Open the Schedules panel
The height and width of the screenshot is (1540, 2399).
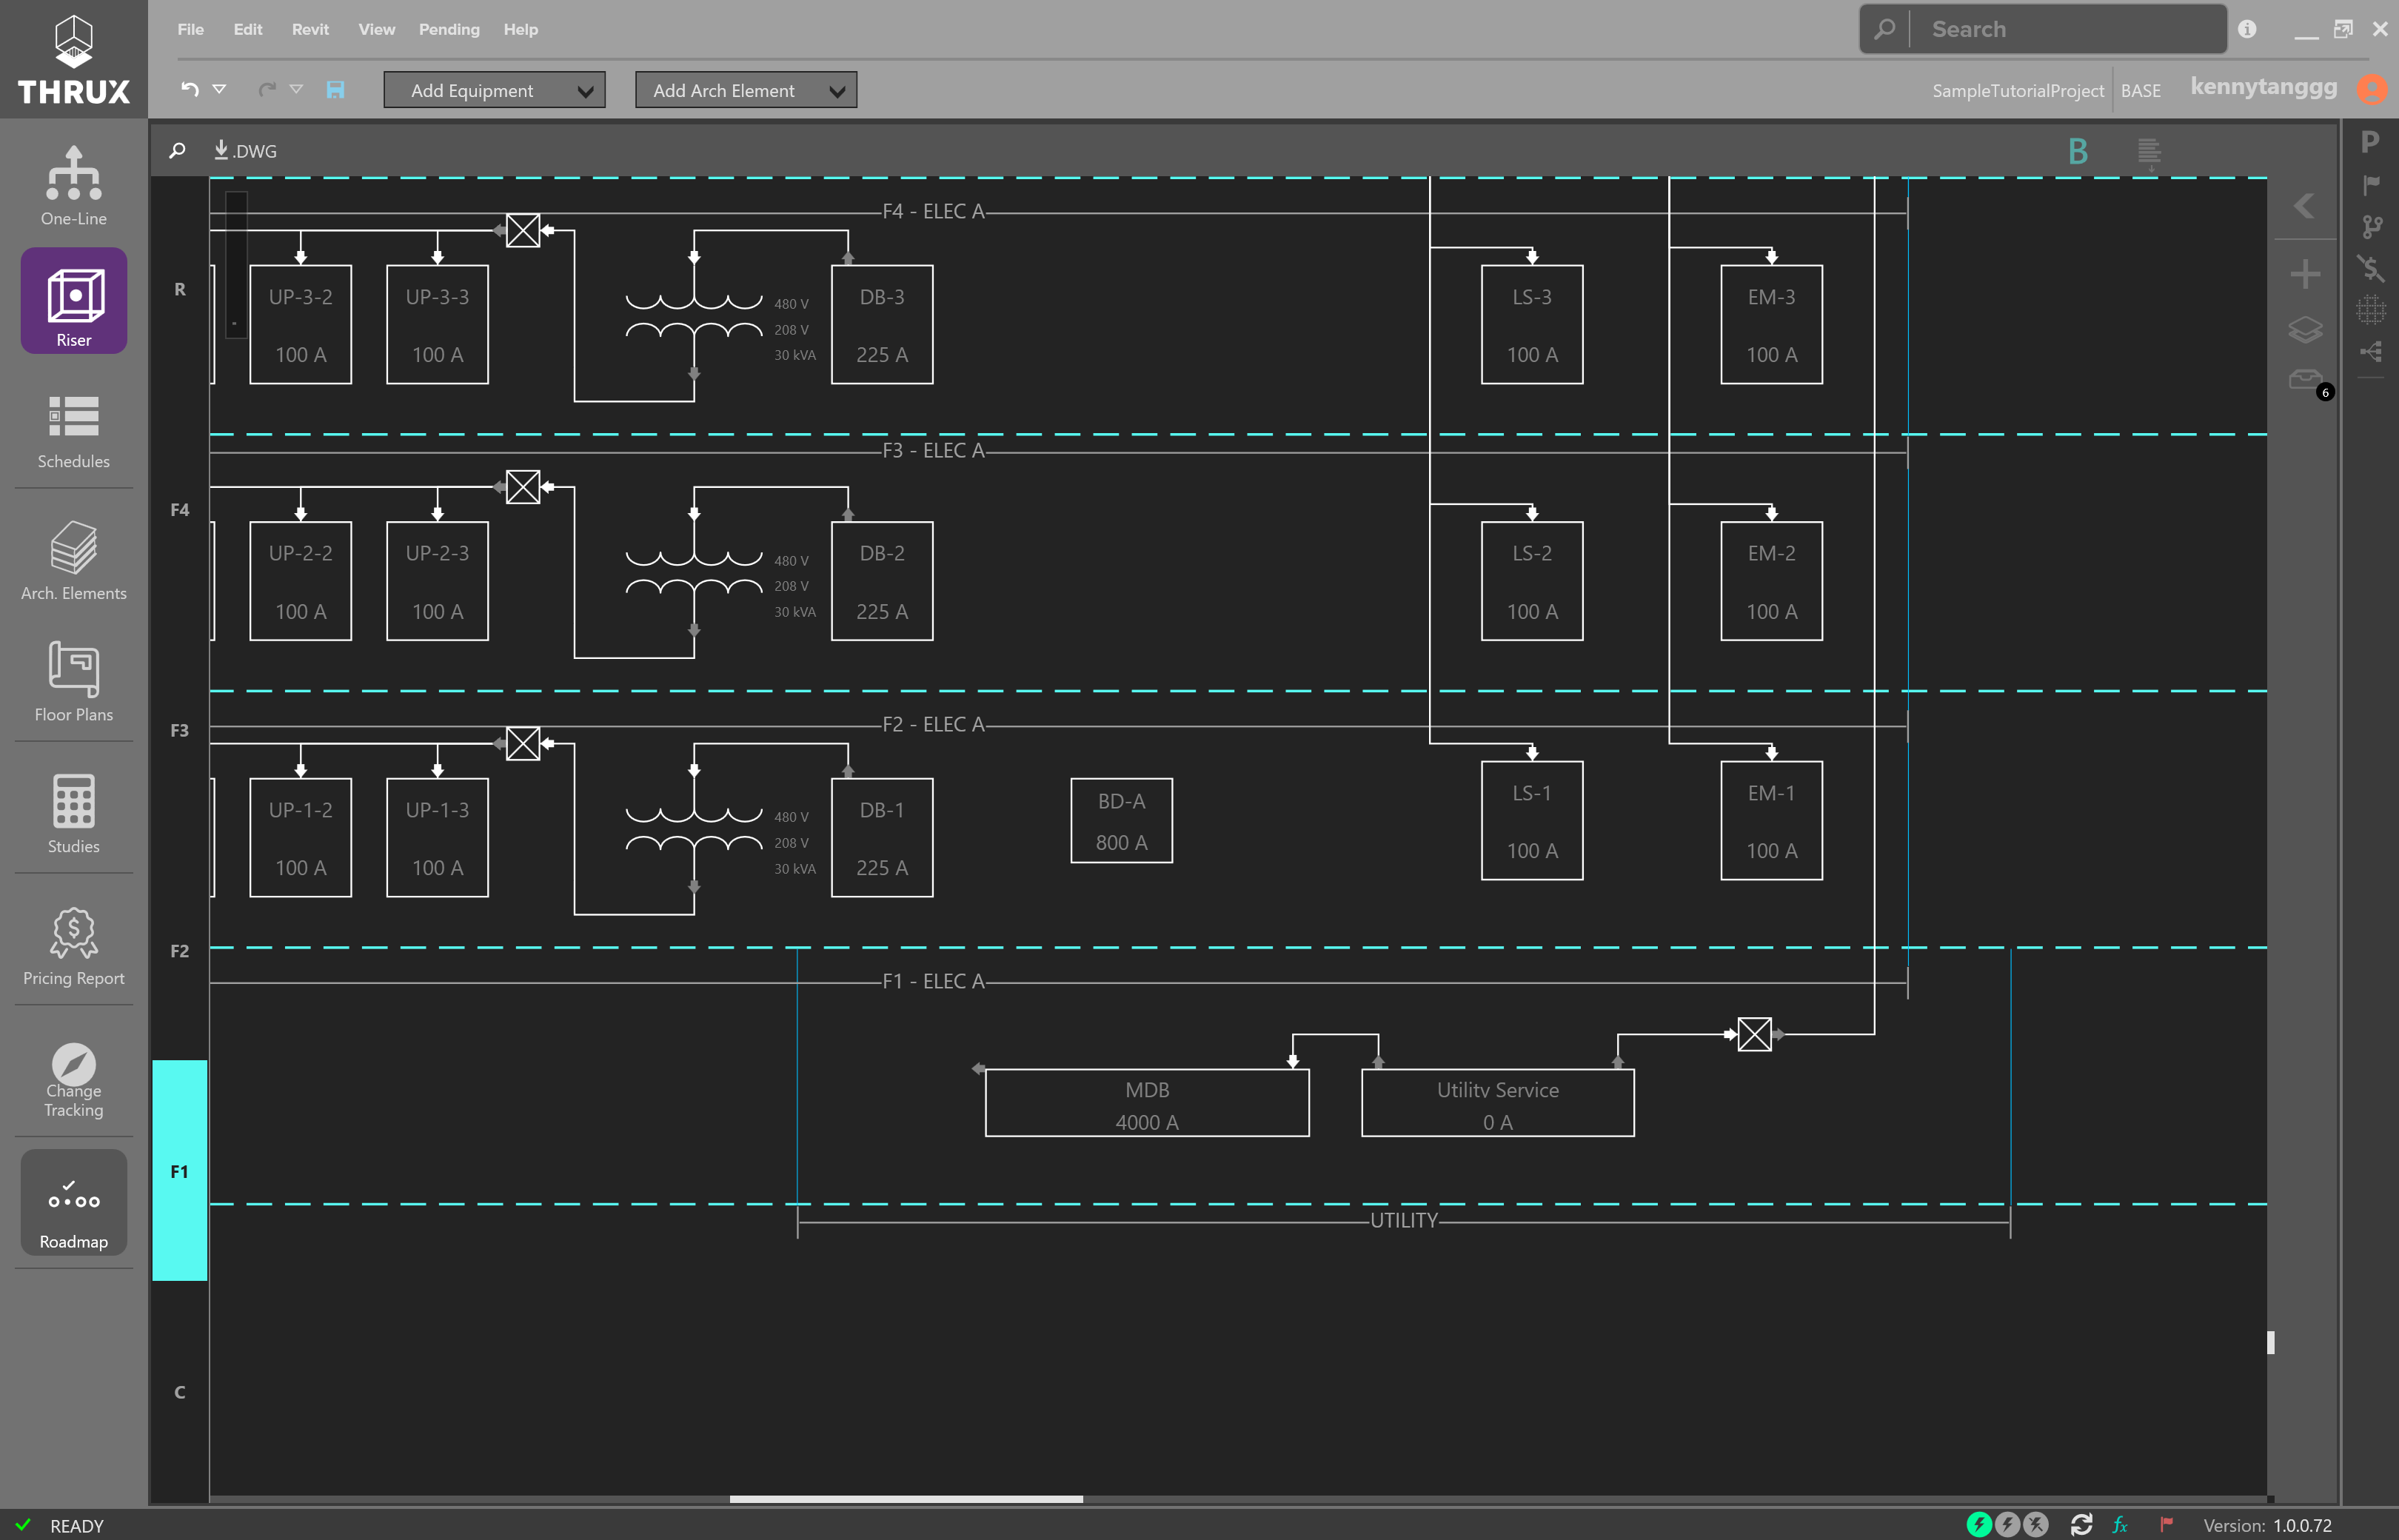pyautogui.click(x=73, y=431)
